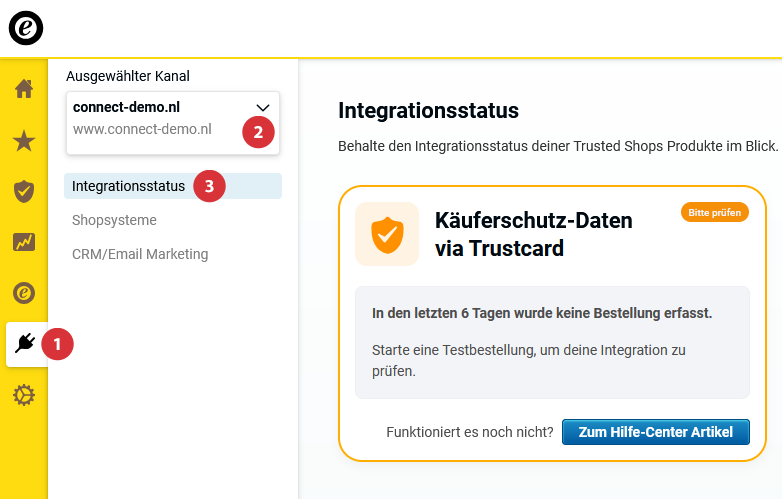Click the Bitte prüfen status badge

pyautogui.click(x=714, y=212)
